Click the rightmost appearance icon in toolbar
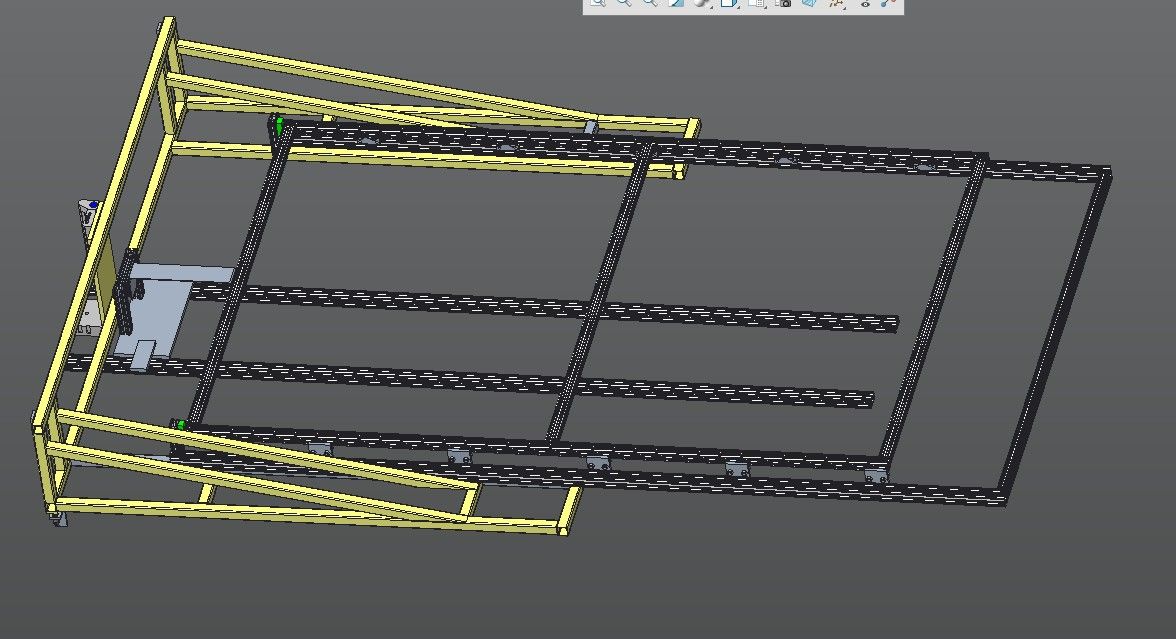Image resolution: width=1176 pixels, height=639 pixels. [888, 4]
